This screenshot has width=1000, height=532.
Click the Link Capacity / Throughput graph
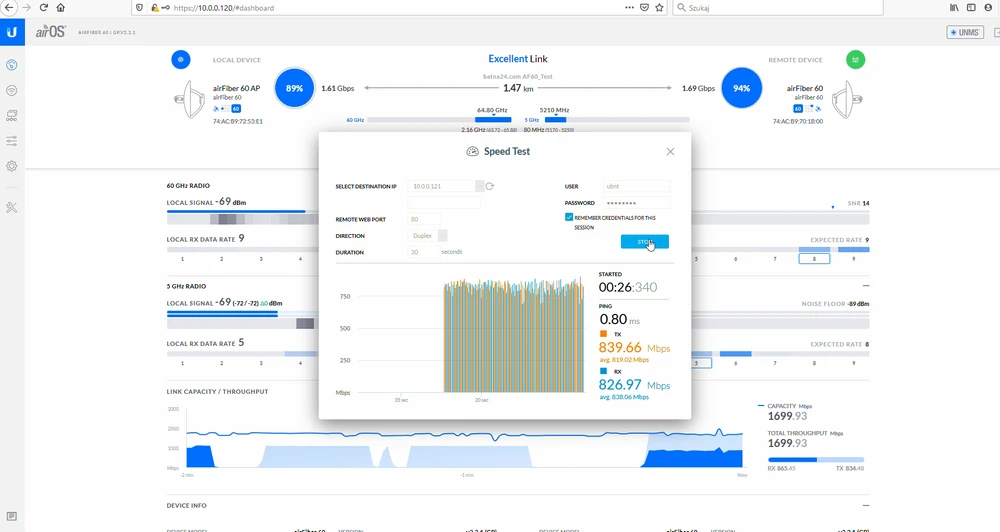click(466, 440)
